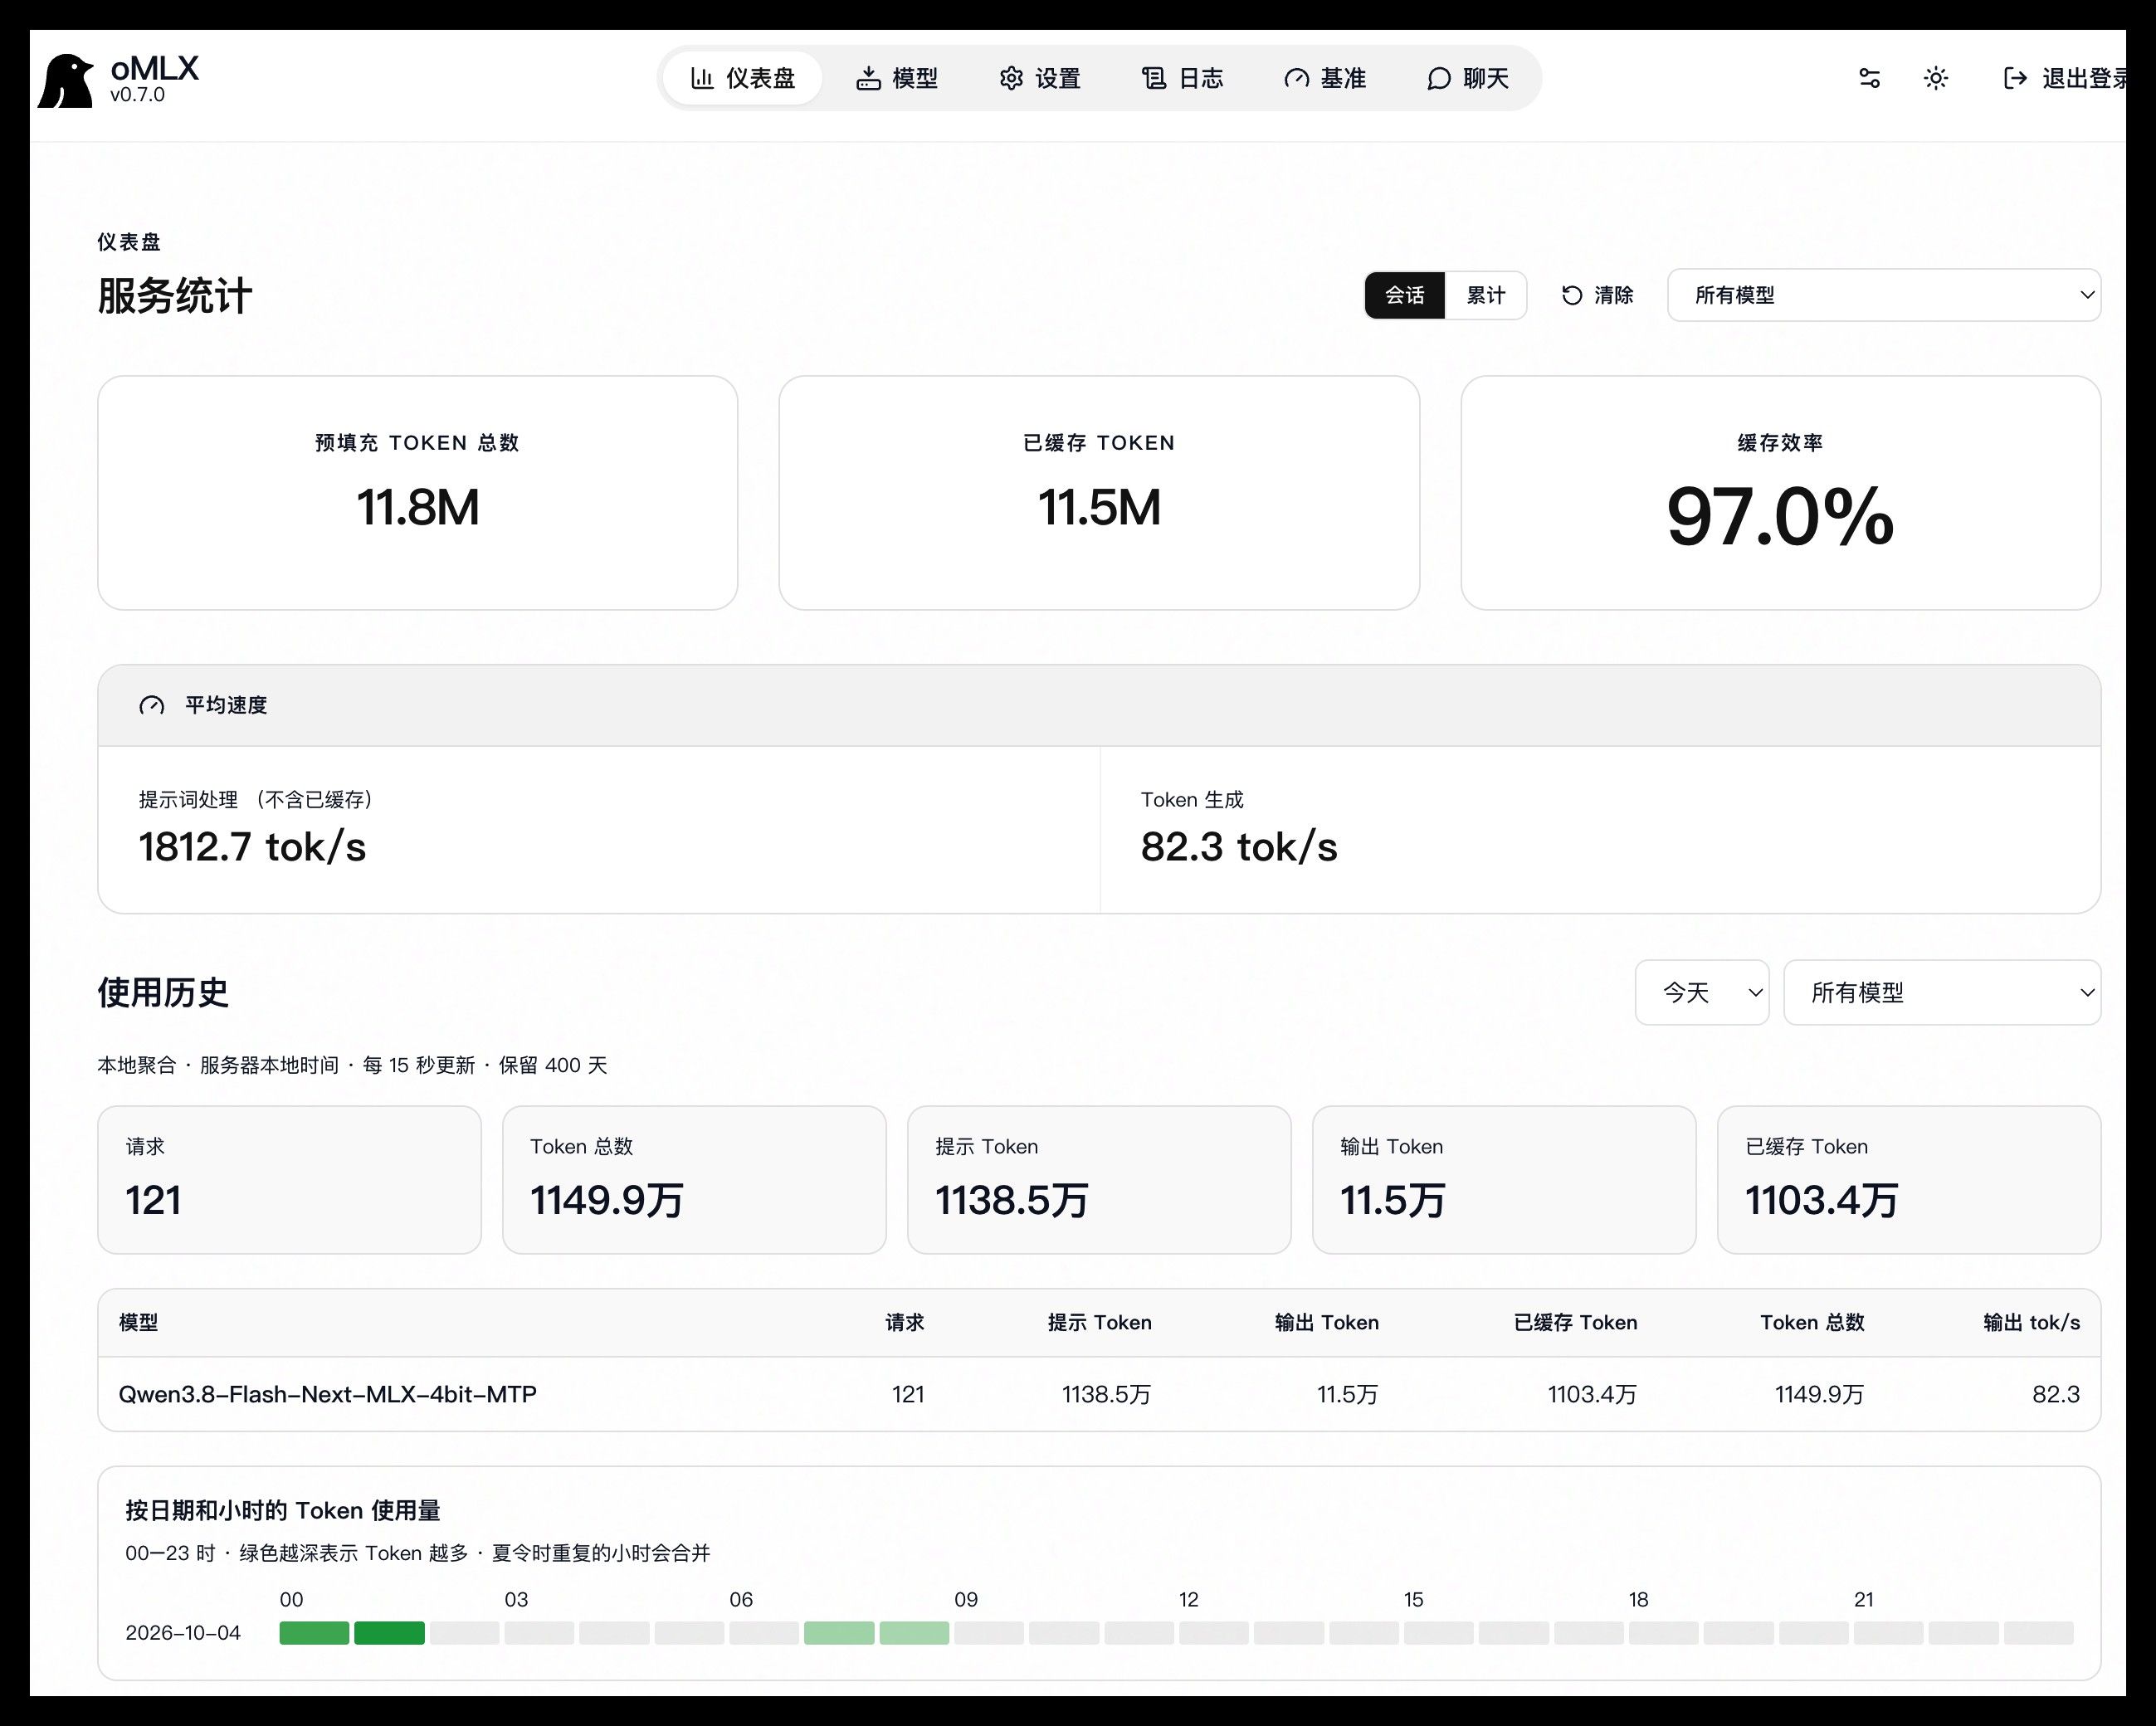Click the 清除 clear button

click(x=1597, y=295)
